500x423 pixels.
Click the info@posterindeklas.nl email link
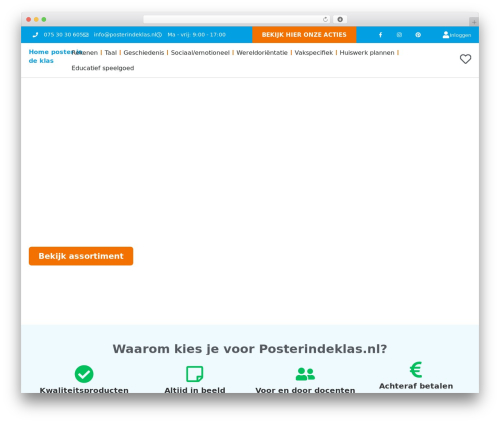pos(125,35)
